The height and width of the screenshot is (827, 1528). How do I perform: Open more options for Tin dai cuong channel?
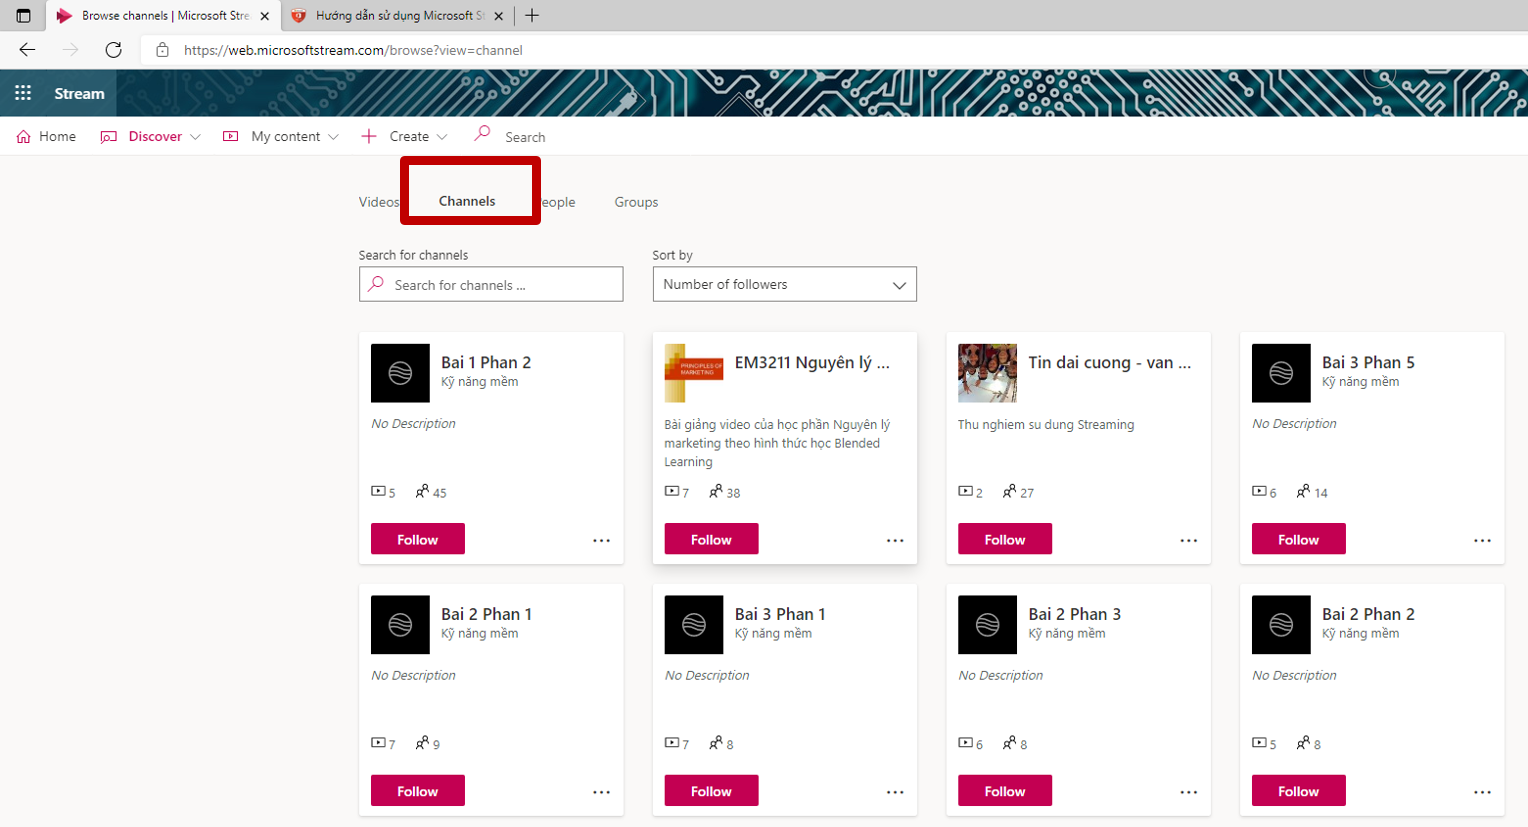(1188, 540)
